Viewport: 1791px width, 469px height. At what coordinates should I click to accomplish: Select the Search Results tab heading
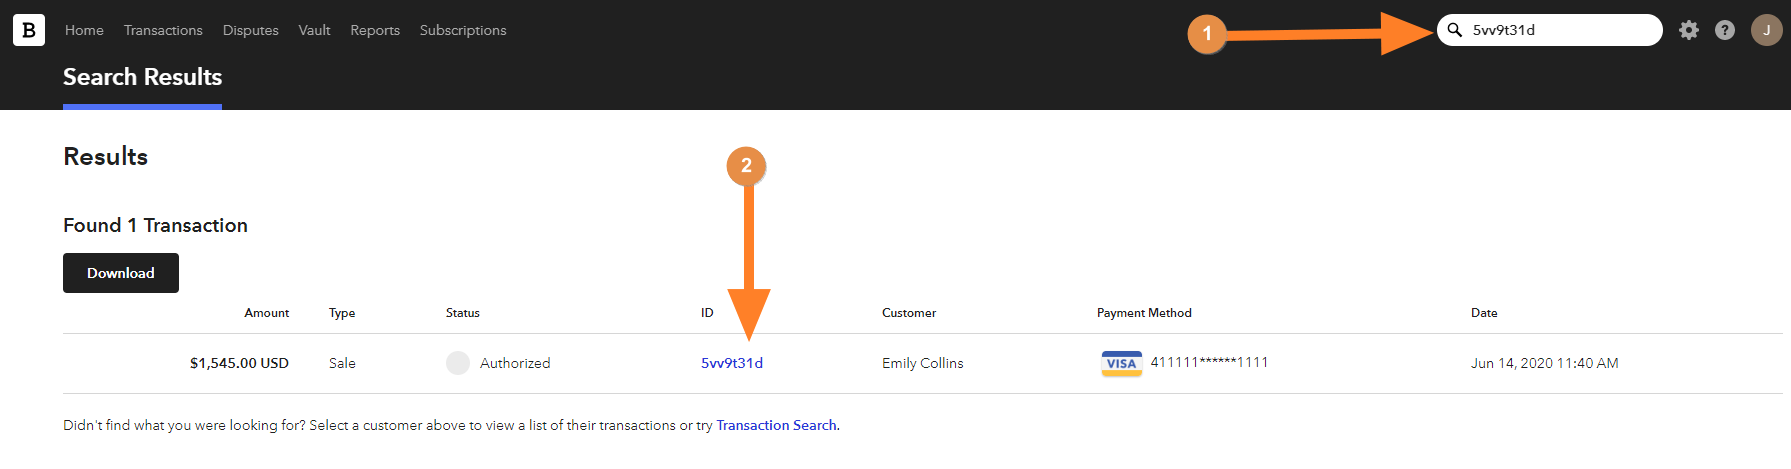click(x=142, y=77)
